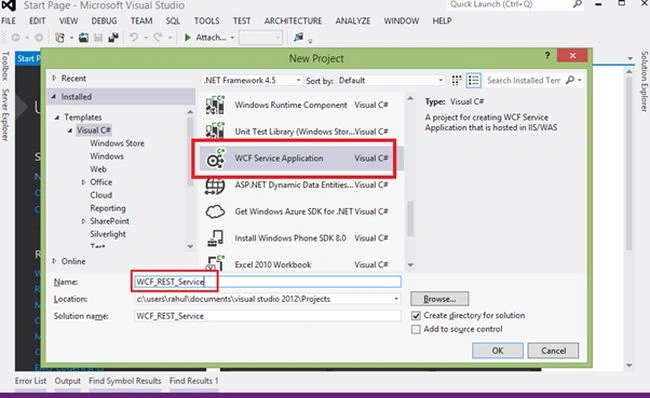Click the Cancel button
The image size is (650, 398).
[x=553, y=351]
